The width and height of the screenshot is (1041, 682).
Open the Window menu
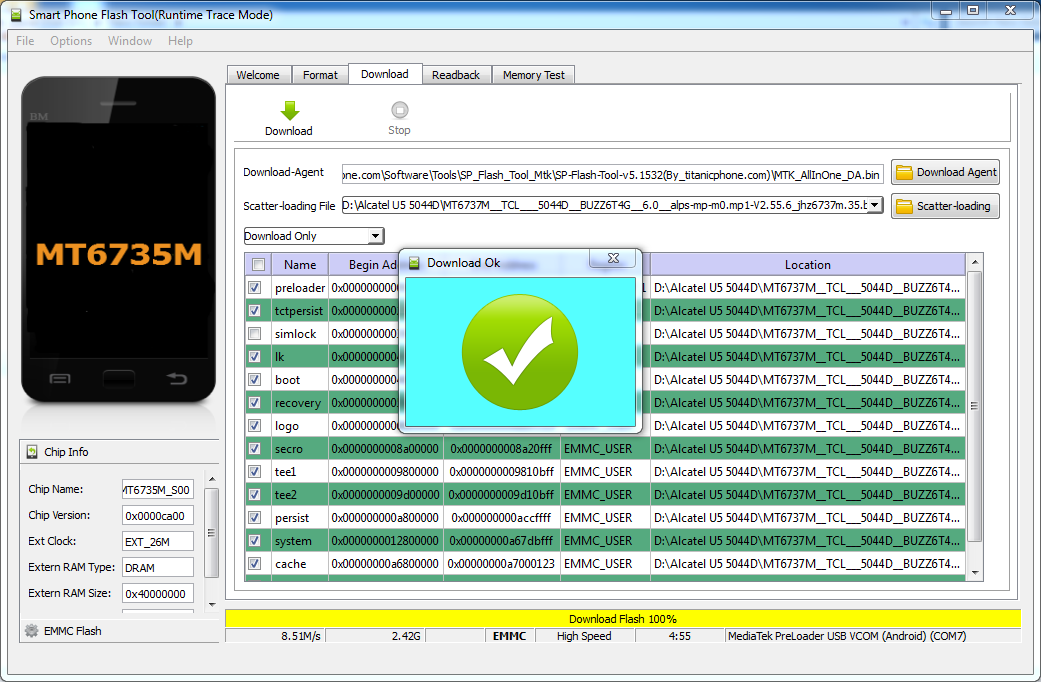pos(130,41)
